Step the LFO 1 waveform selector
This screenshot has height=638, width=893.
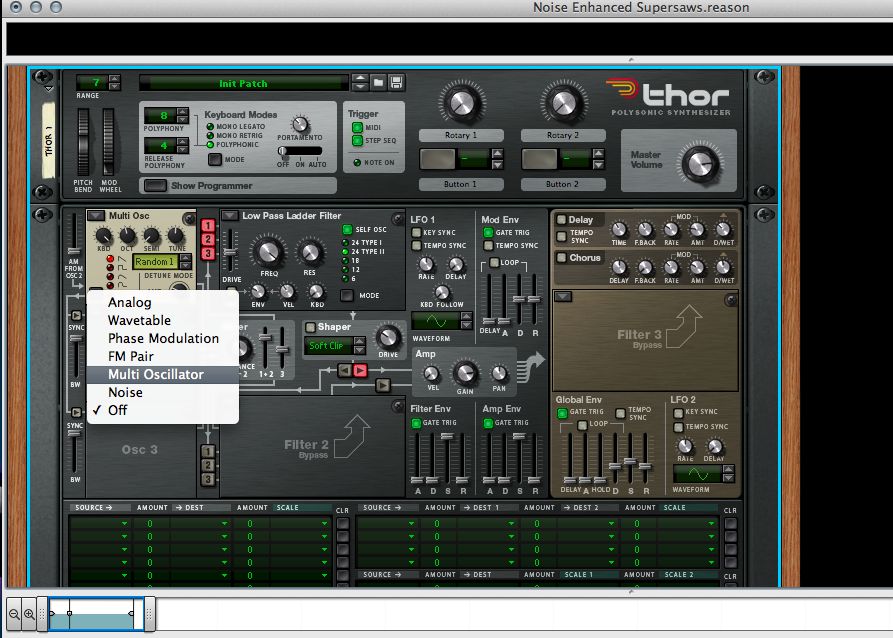point(466,321)
